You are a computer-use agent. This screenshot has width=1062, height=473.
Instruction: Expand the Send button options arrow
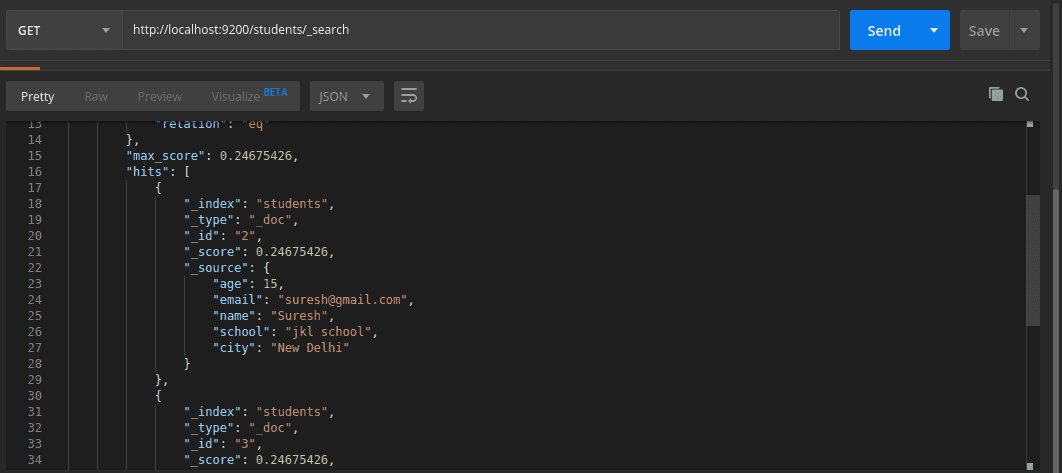[x=934, y=30]
